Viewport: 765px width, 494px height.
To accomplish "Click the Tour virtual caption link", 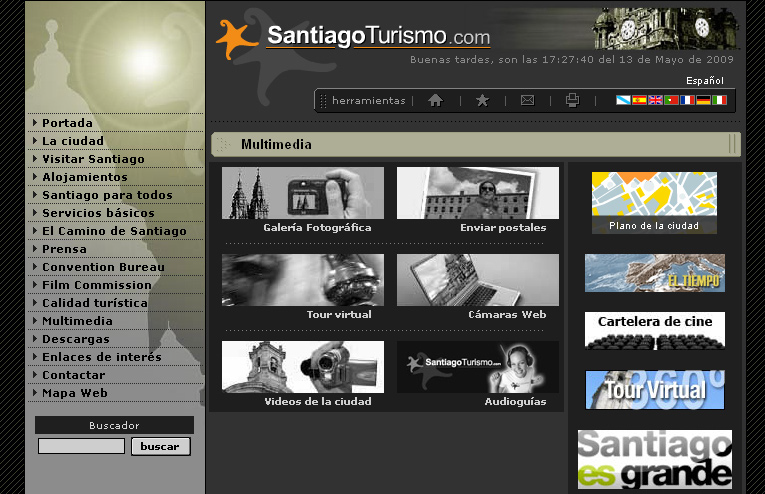I will pos(339,315).
